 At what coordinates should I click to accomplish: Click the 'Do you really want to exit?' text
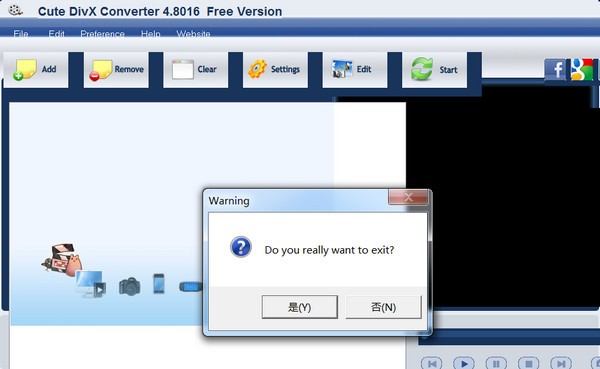click(x=329, y=250)
